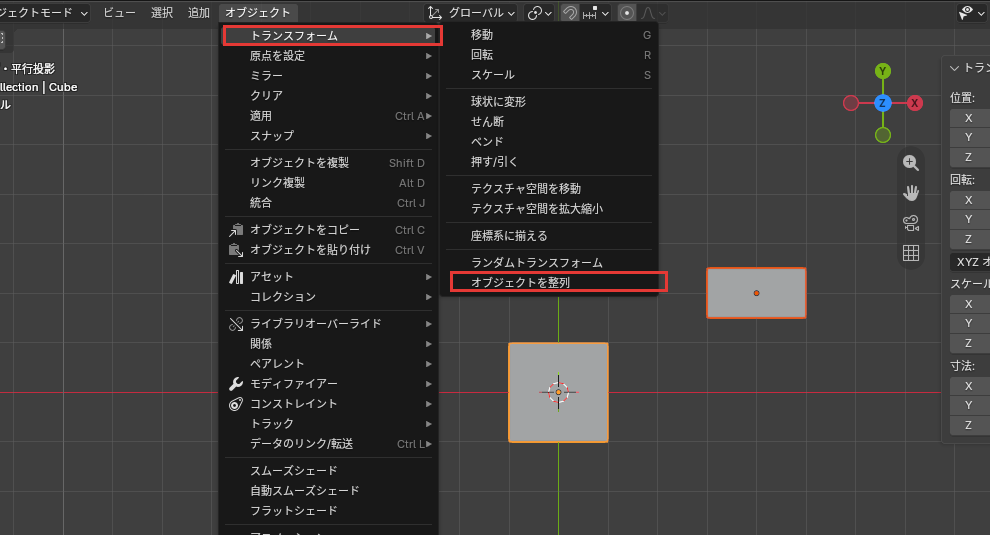Open the pivot point link icon dropdown
The width and height of the screenshot is (990, 535).
(539, 13)
